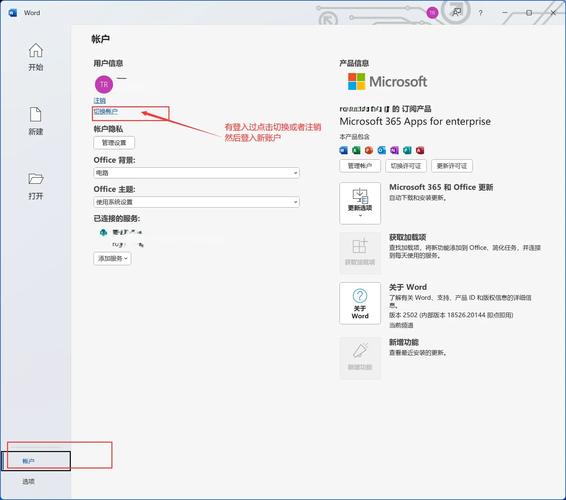566x500 pixels.
Task: Maximize the Word window
Action: coord(529,13)
